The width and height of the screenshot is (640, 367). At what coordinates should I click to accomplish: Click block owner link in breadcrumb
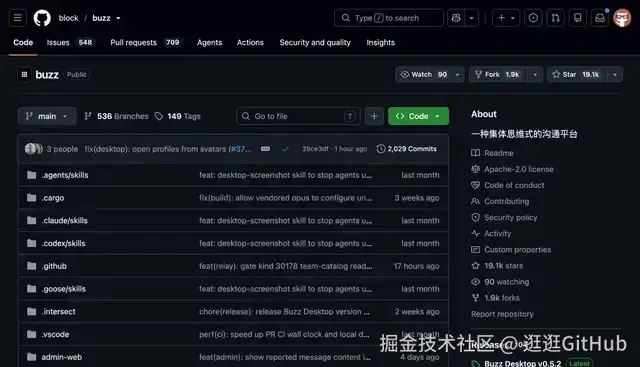click(x=69, y=18)
